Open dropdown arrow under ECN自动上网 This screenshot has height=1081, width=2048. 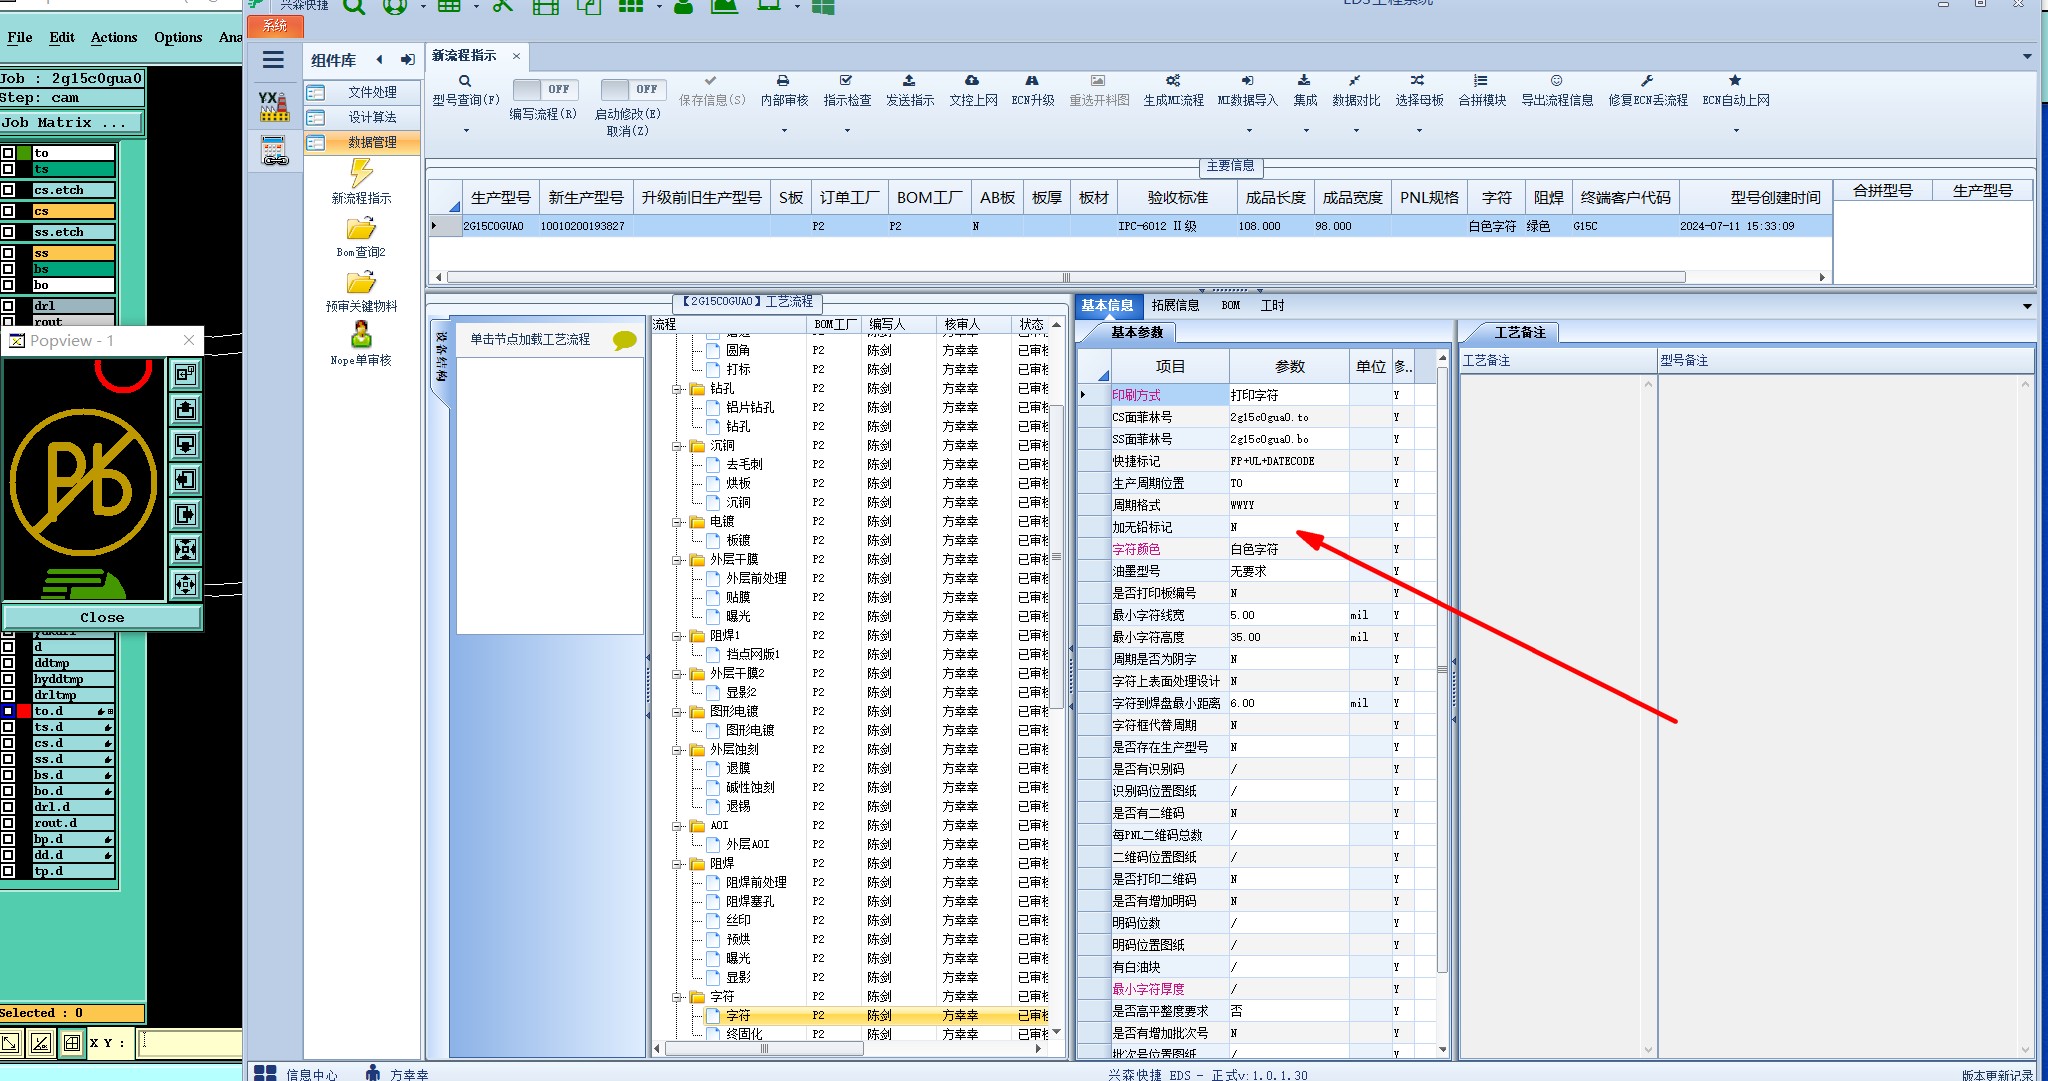tap(1736, 130)
